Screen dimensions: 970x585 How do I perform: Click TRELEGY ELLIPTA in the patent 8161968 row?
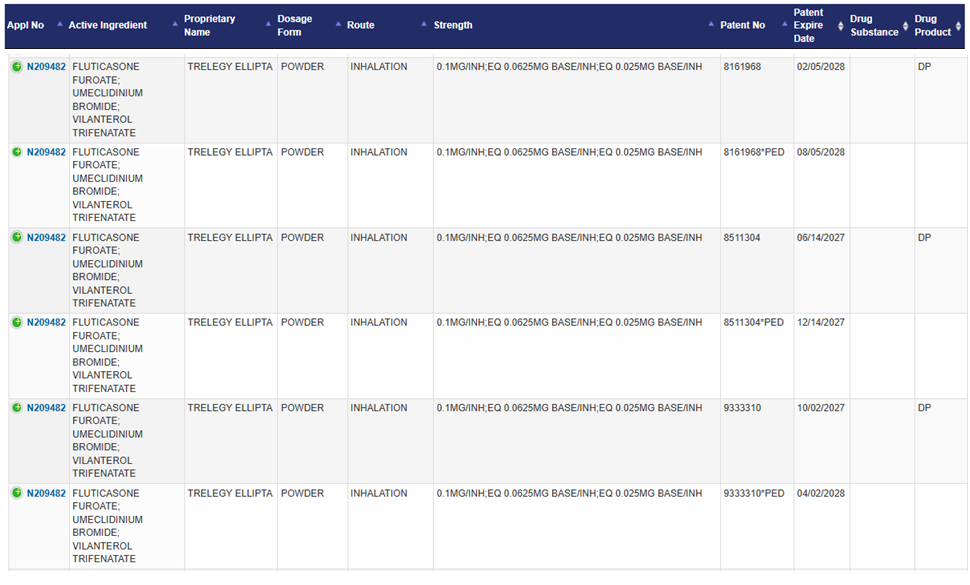(230, 67)
